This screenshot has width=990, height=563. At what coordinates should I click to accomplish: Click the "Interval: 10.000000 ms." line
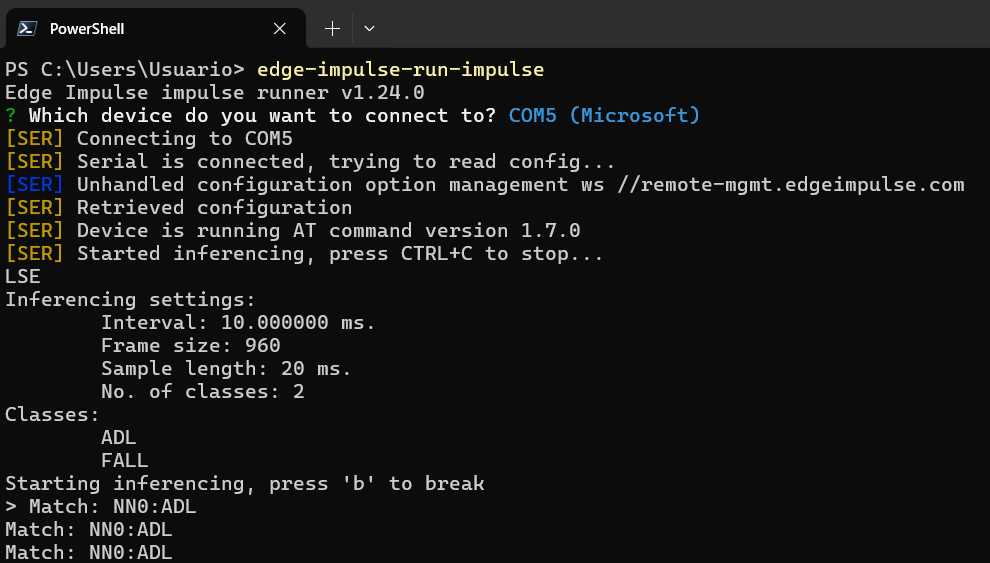coord(238,323)
